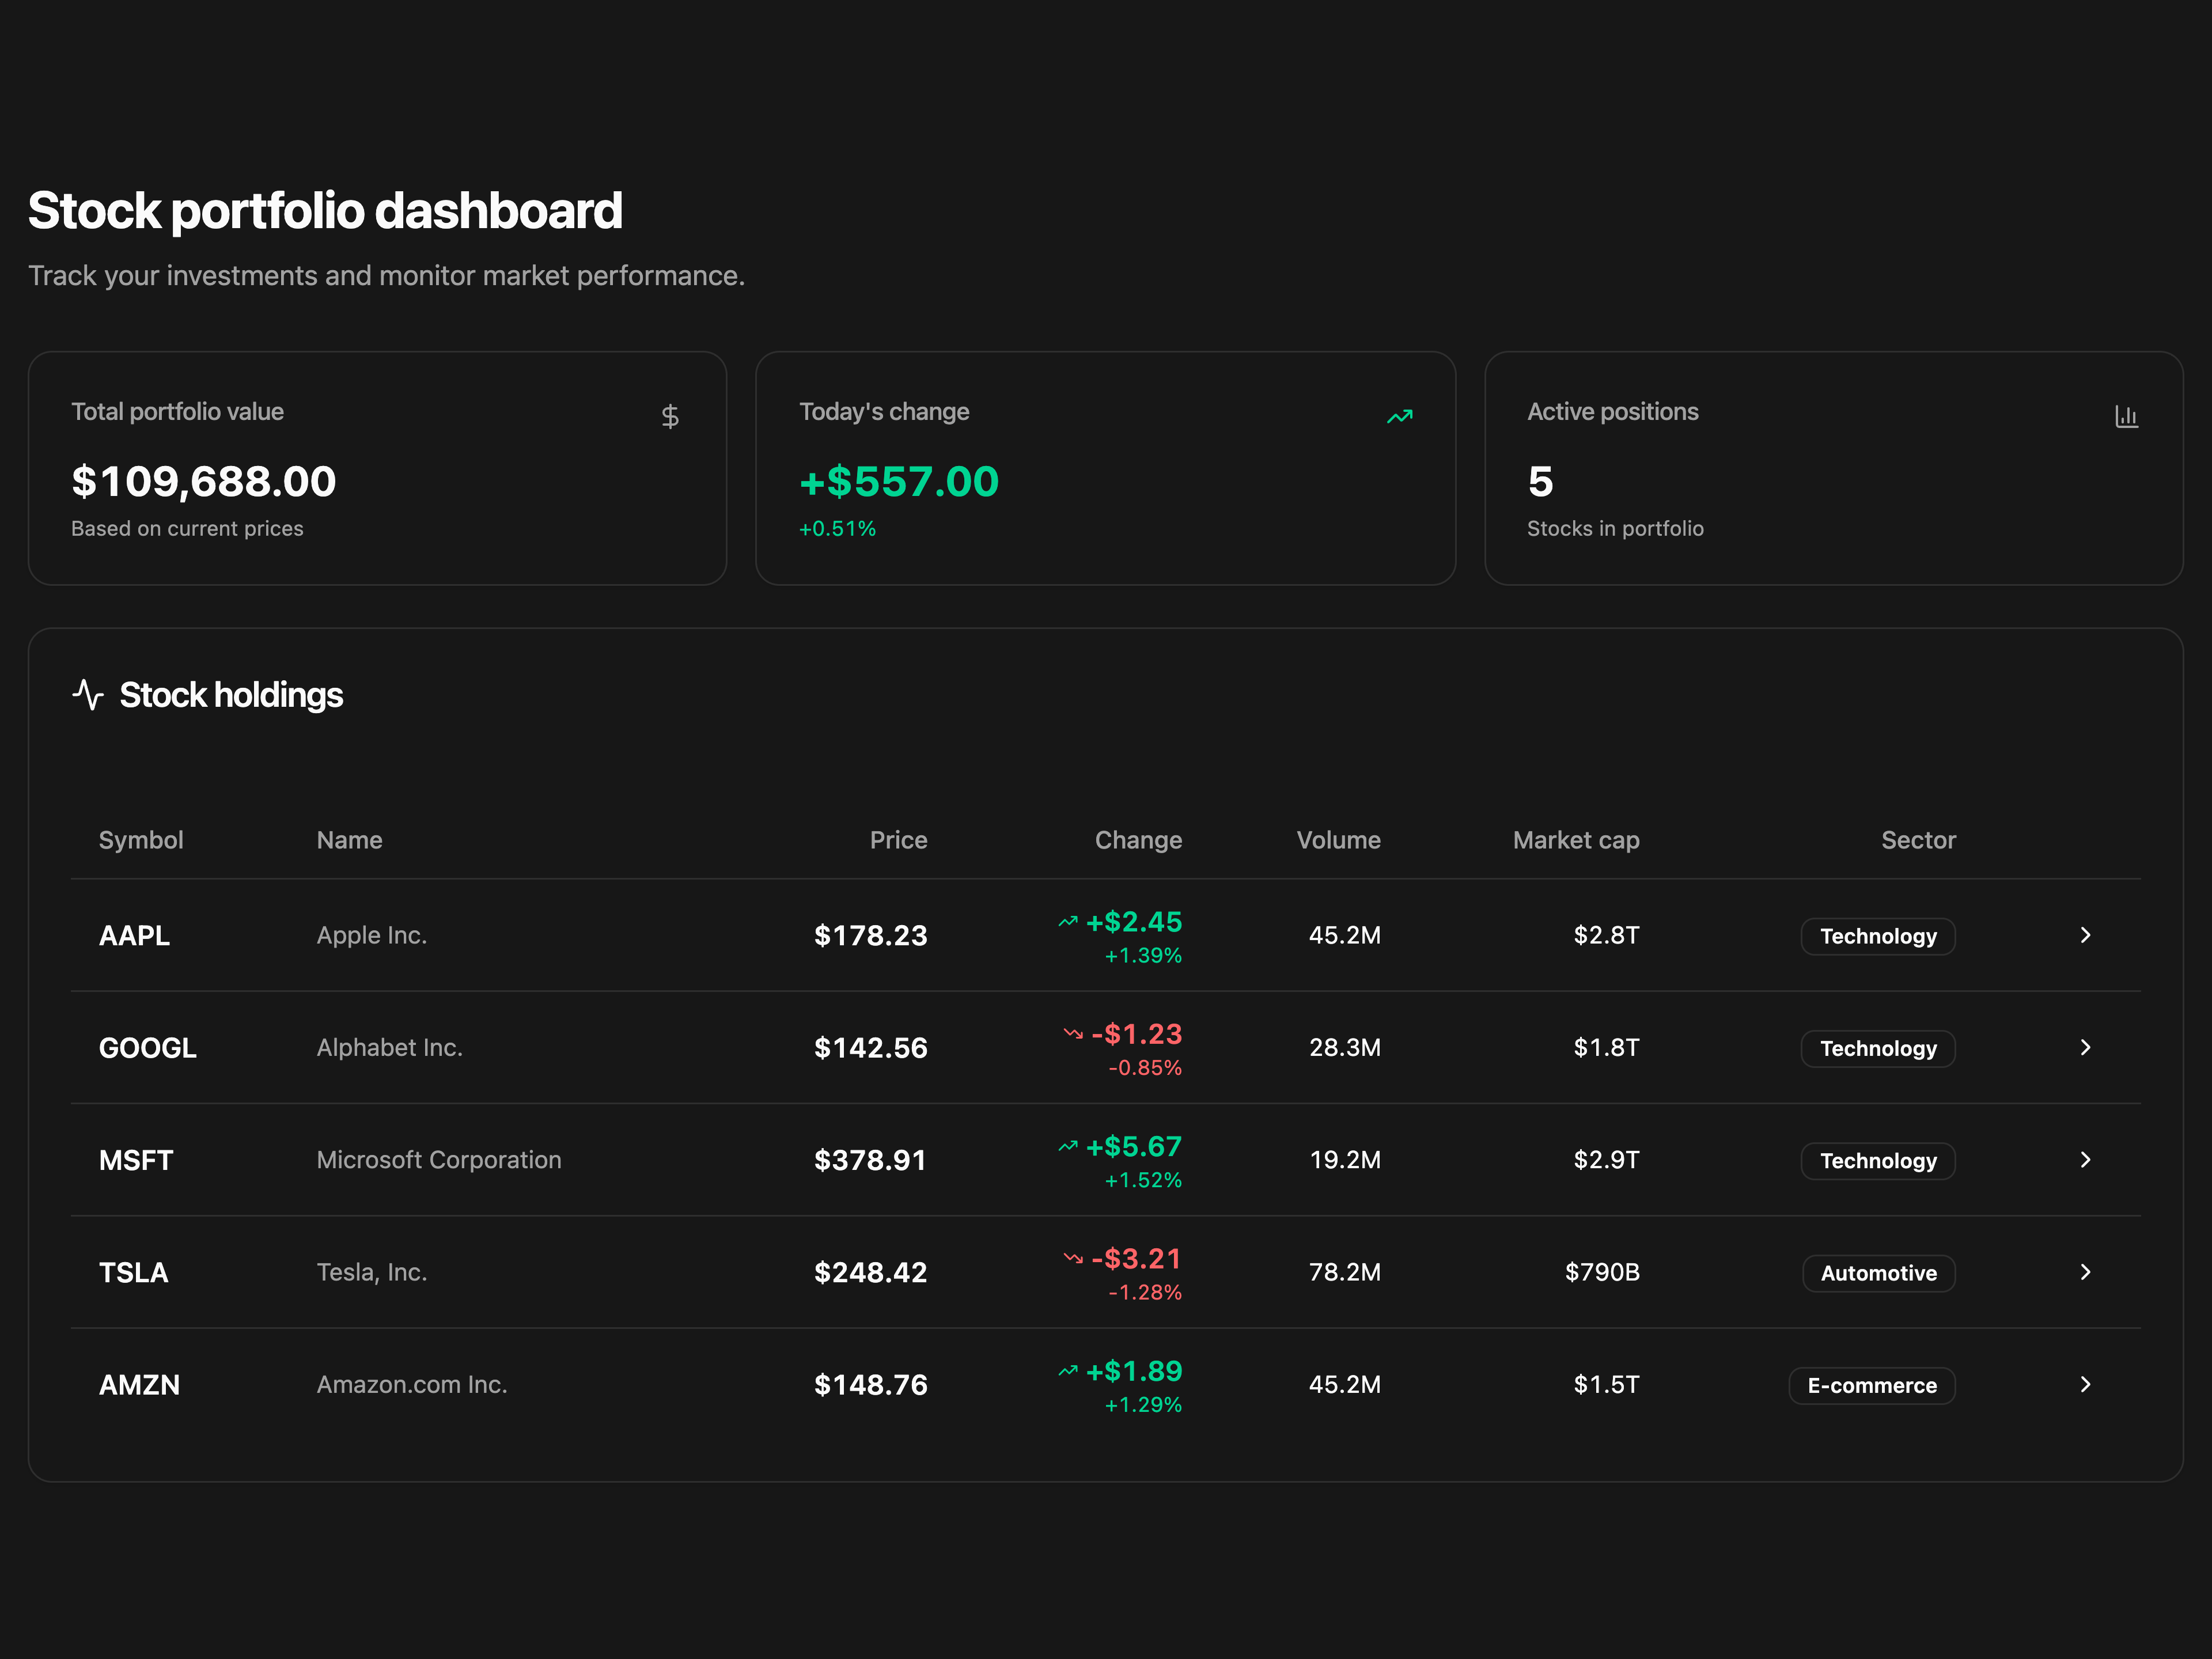Click the +1.39% change for AAPL
This screenshot has height=1659, width=2212.
coord(1143,955)
